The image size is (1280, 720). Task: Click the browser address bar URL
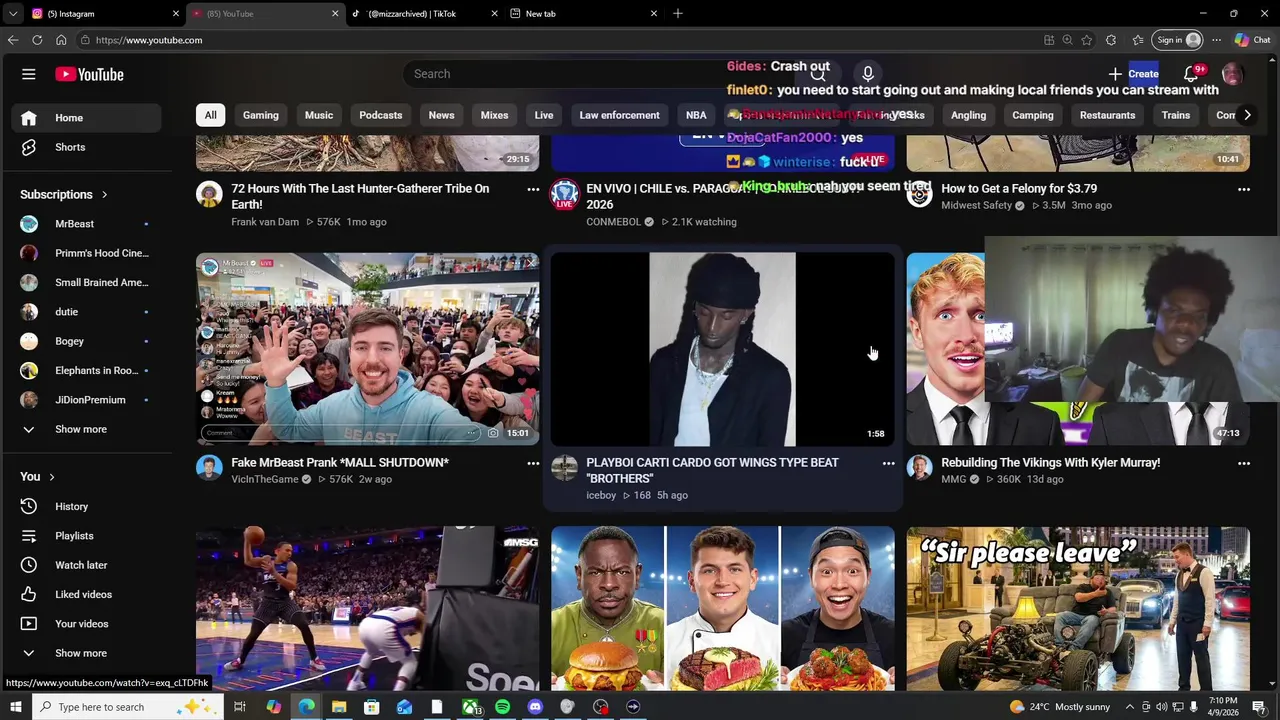coord(149,40)
